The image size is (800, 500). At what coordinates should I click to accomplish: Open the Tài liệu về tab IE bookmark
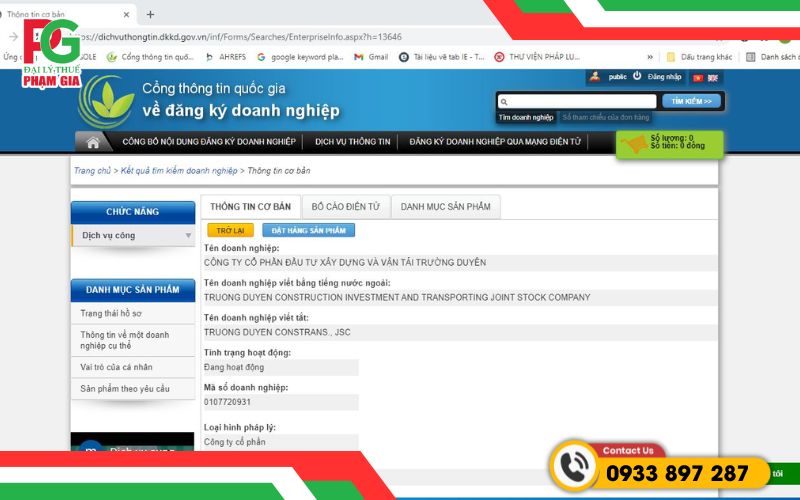click(x=442, y=57)
